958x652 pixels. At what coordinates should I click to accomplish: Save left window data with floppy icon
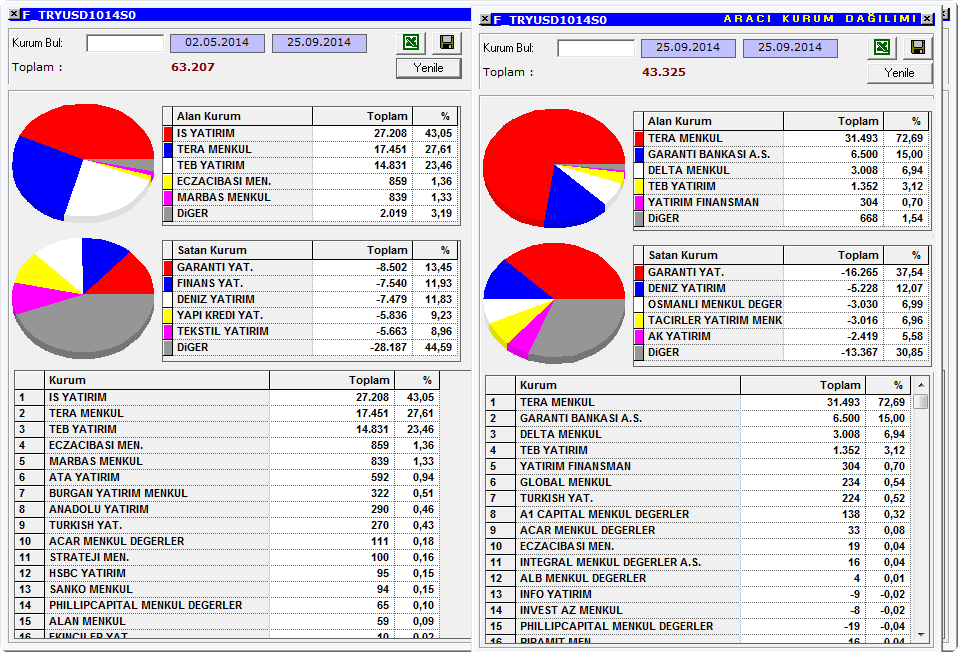(x=447, y=42)
